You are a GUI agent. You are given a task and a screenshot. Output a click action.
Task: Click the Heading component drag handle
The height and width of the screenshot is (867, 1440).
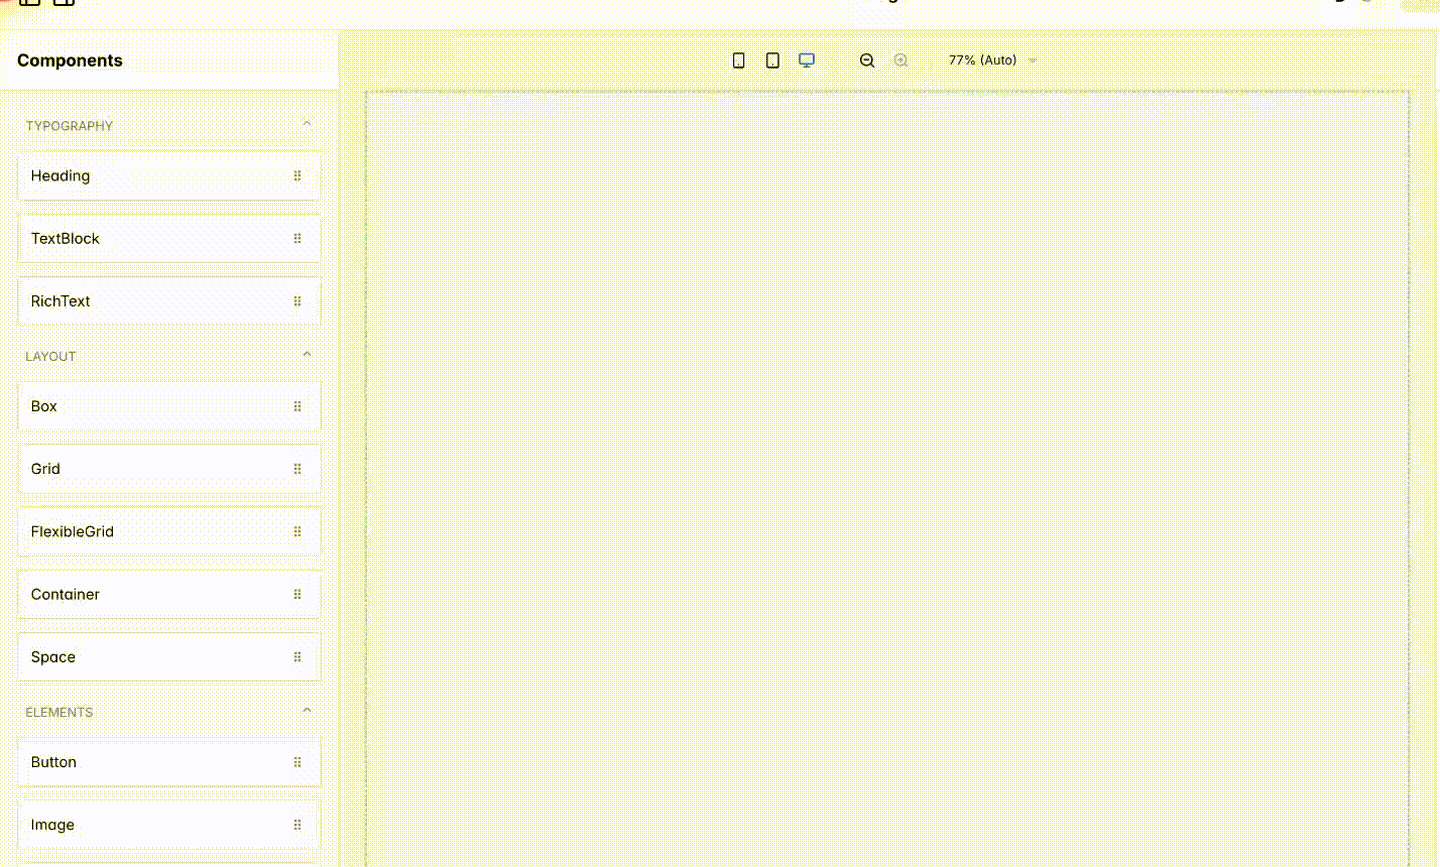pyautogui.click(x=297, y=176)
